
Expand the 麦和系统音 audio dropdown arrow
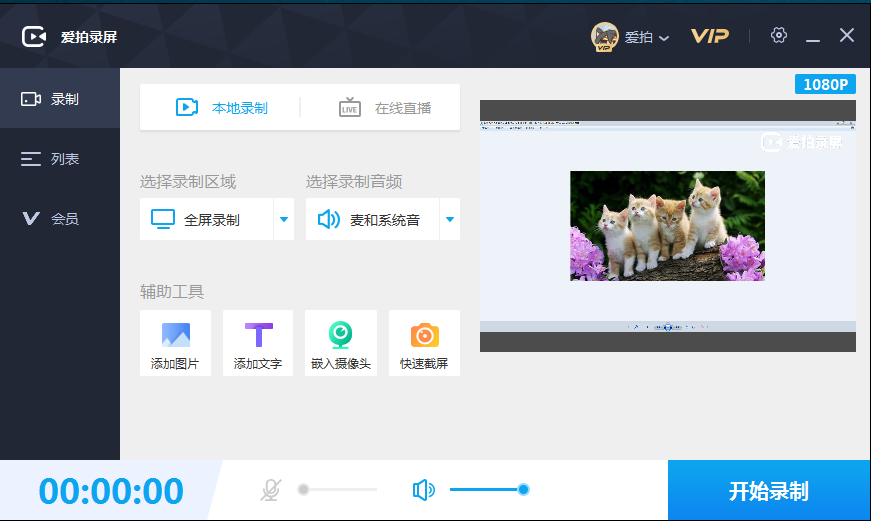click(450, 220)
